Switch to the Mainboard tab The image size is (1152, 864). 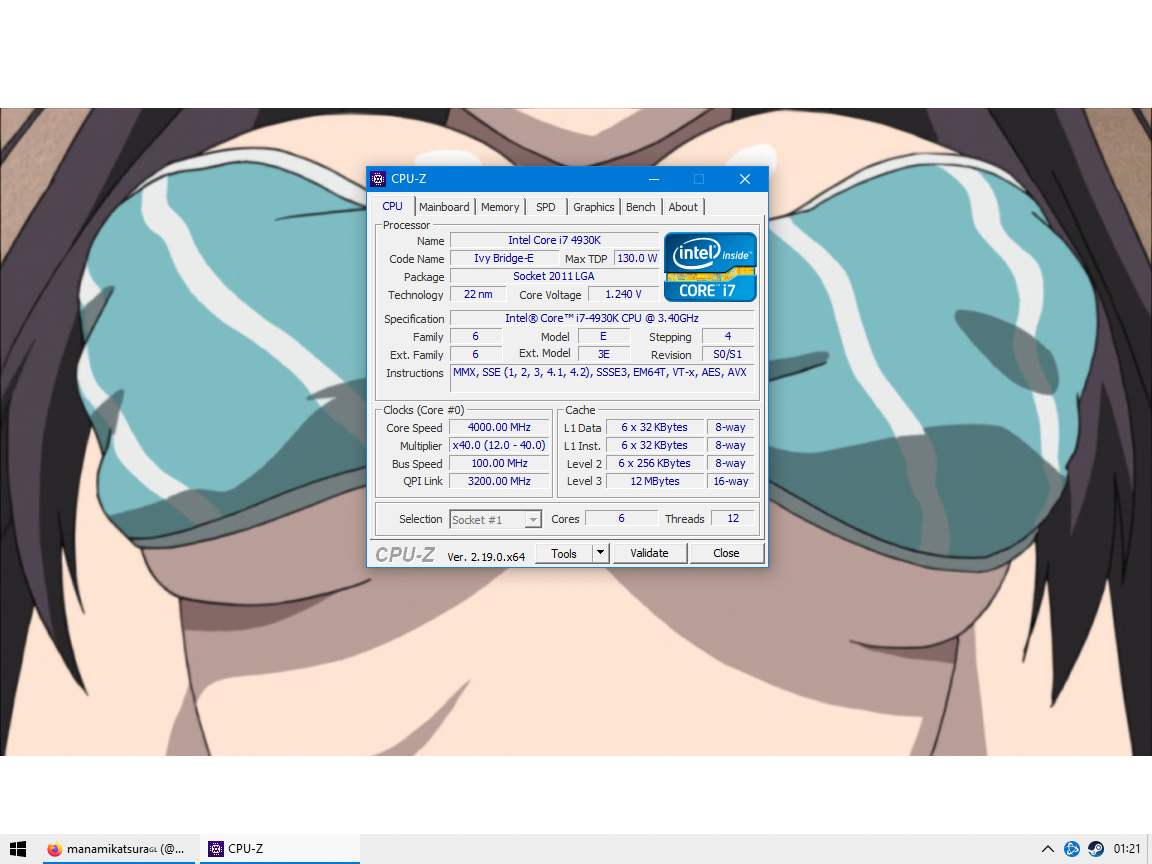coord(444,207)
